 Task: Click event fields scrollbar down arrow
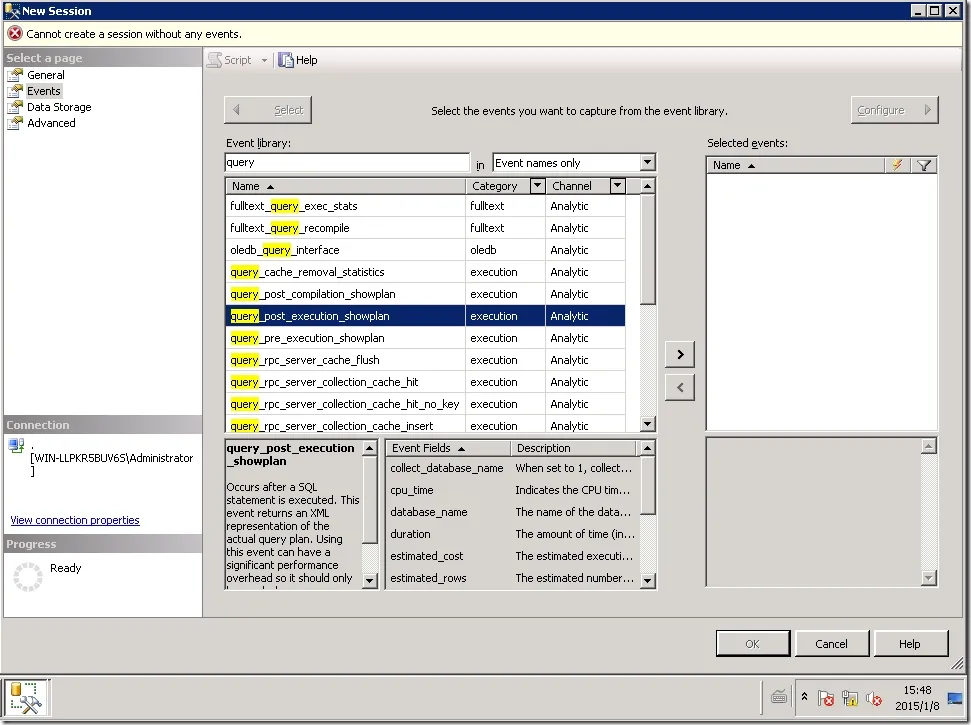[647, 580]
